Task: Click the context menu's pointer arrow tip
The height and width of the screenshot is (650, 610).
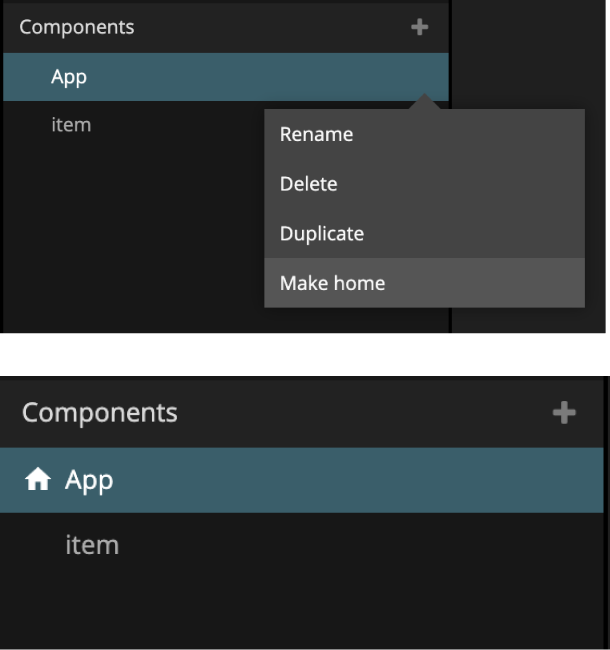Action: (425, 97)
